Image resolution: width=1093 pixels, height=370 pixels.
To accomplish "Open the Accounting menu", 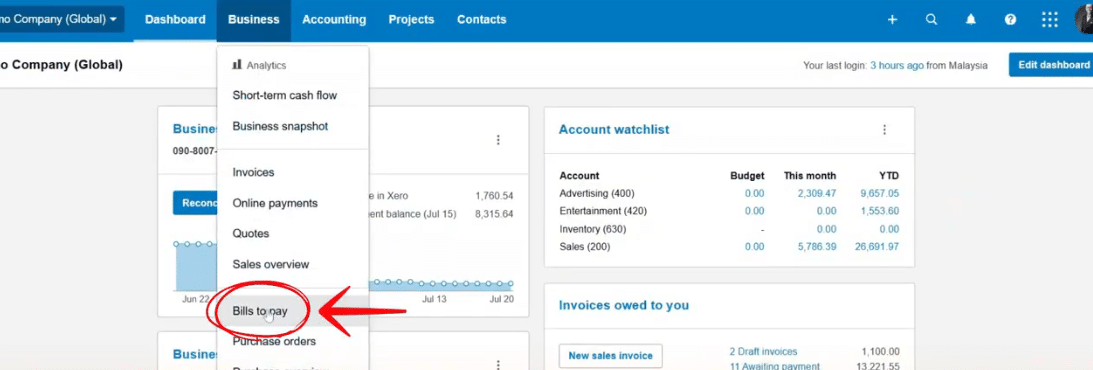I will 334,20.
